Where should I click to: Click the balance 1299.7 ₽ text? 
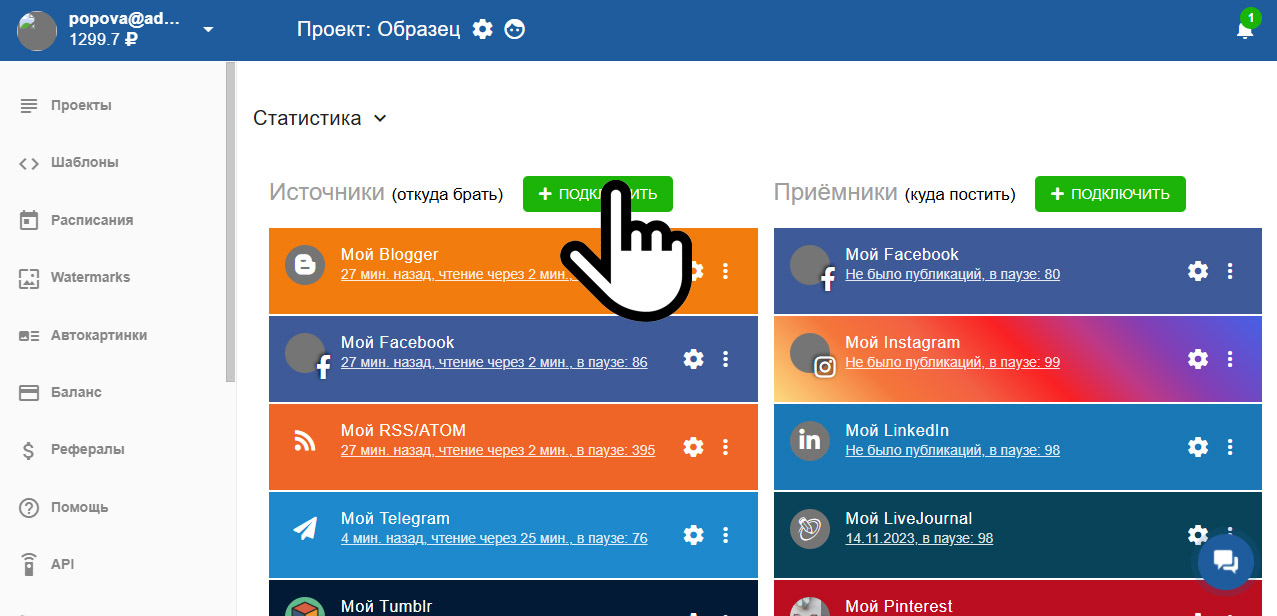[x=104, y=41]
